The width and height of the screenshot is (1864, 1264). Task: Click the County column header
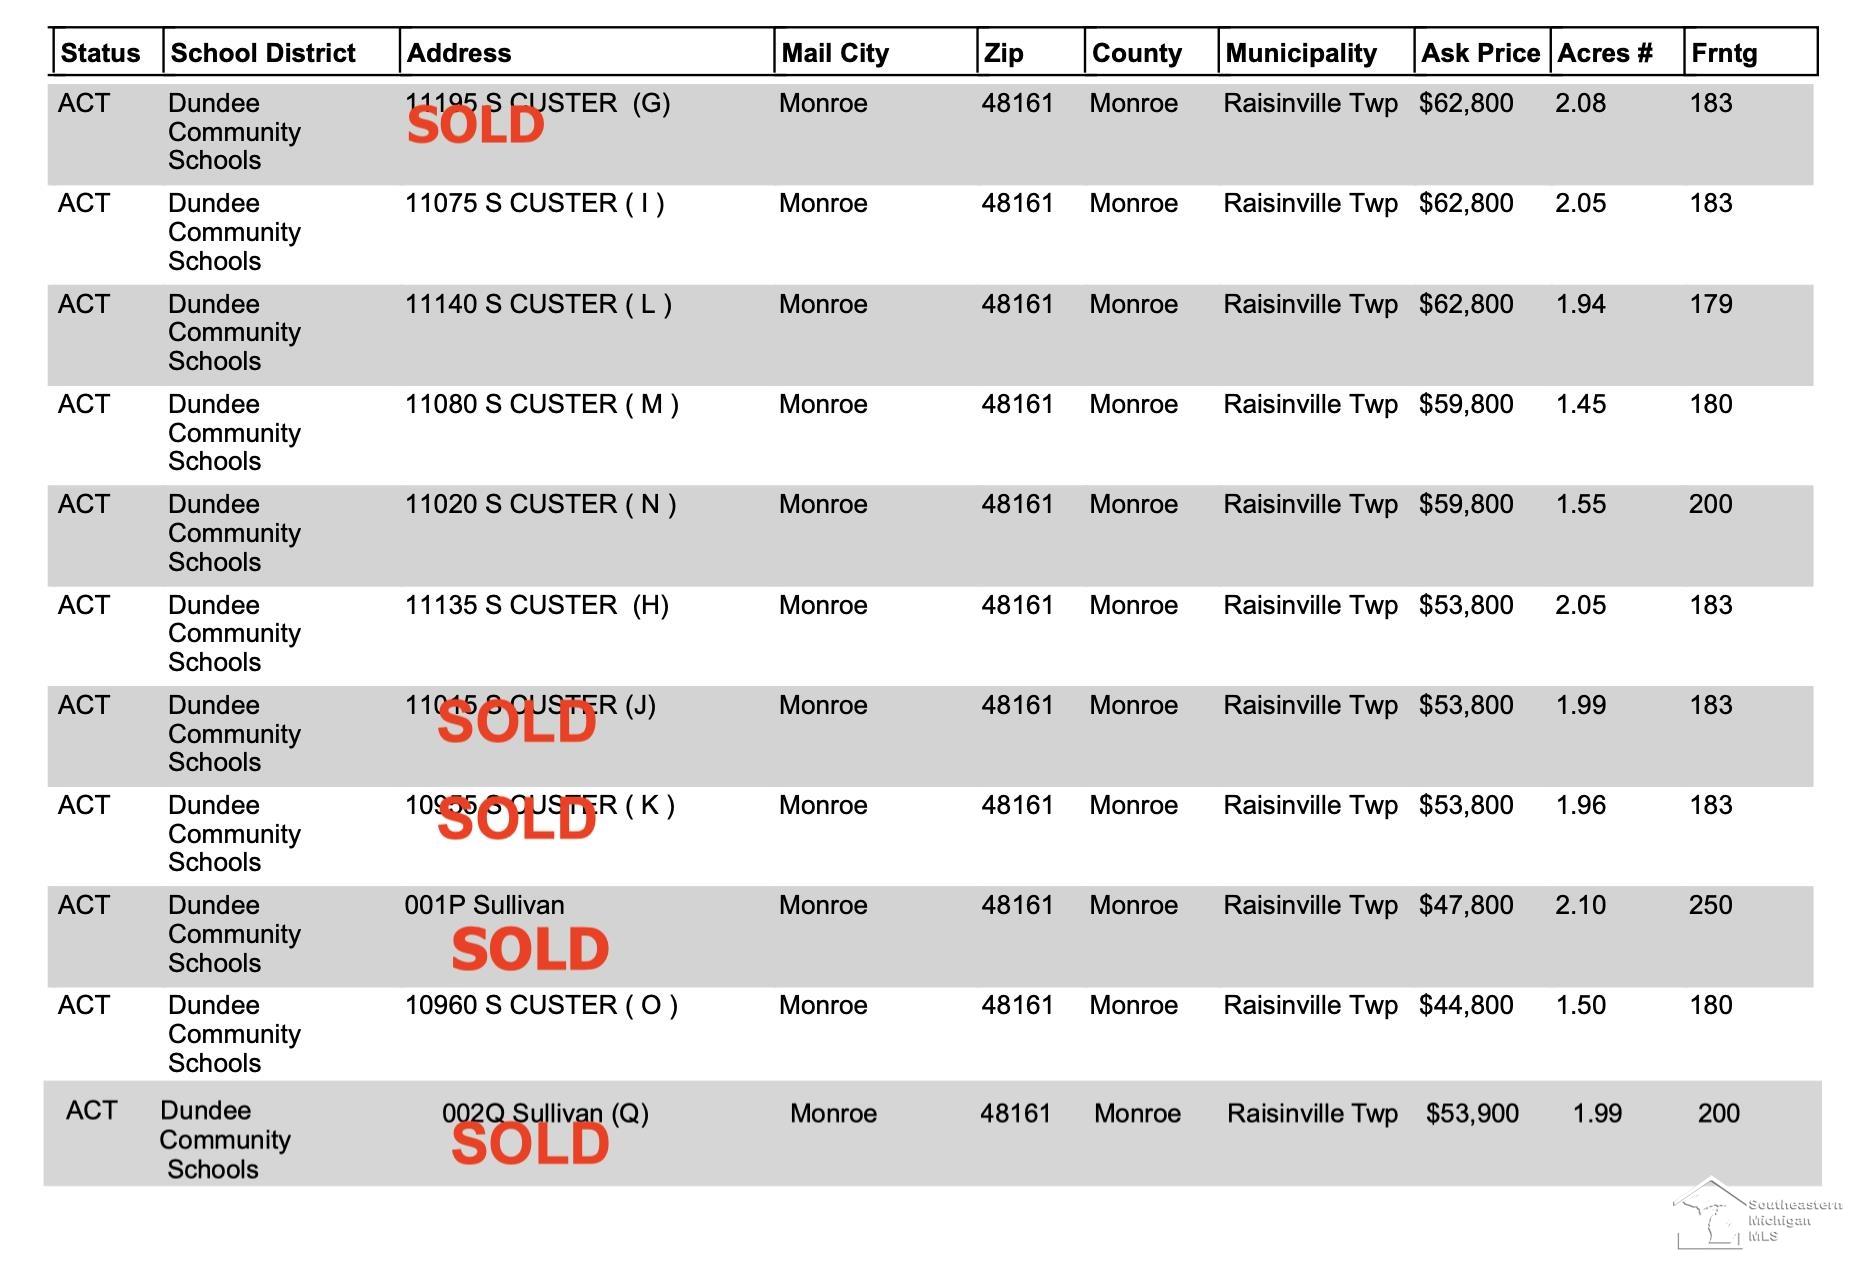click(1137, 53)
